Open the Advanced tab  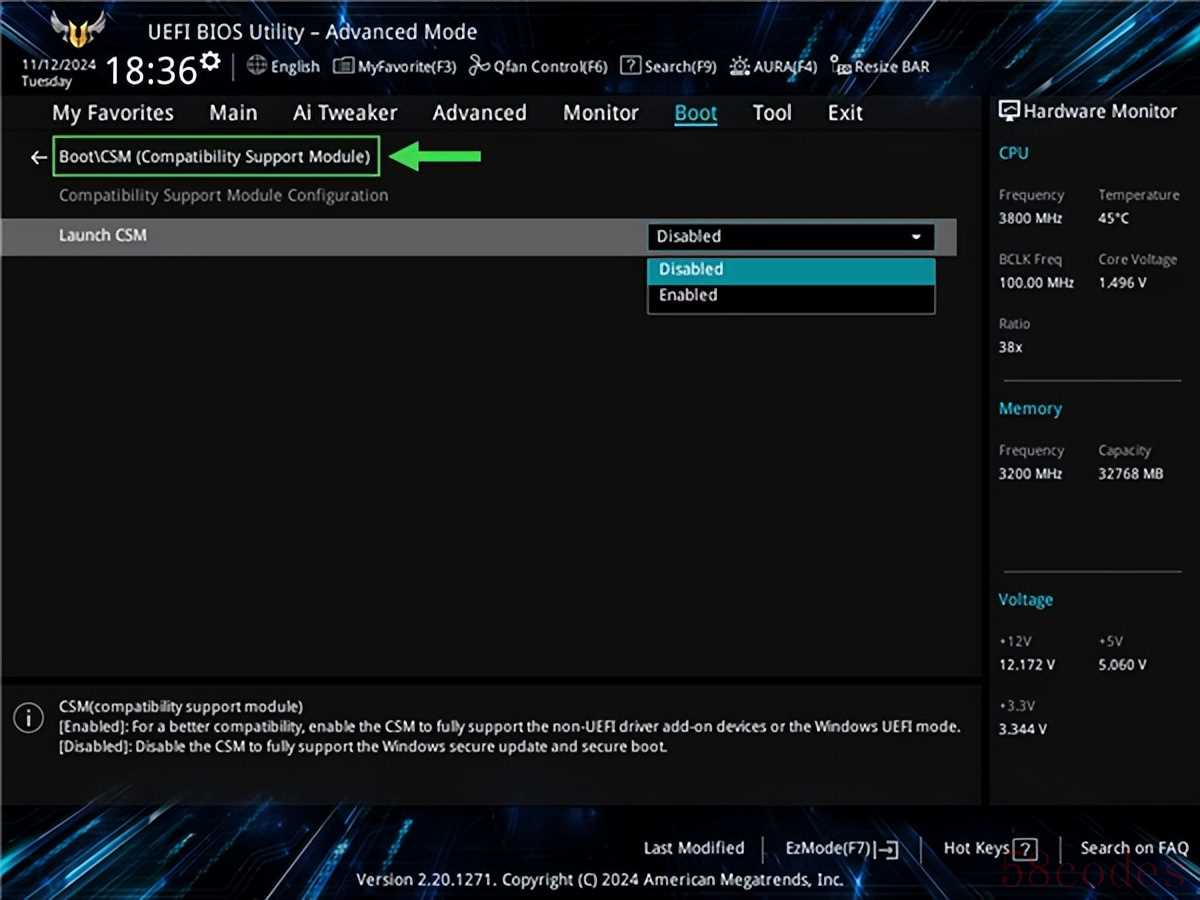tap(479, 113)
